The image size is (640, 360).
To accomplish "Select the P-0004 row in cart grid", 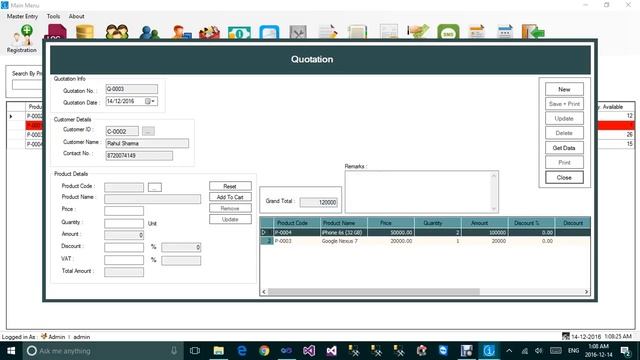I will click(x=425, y=232).
